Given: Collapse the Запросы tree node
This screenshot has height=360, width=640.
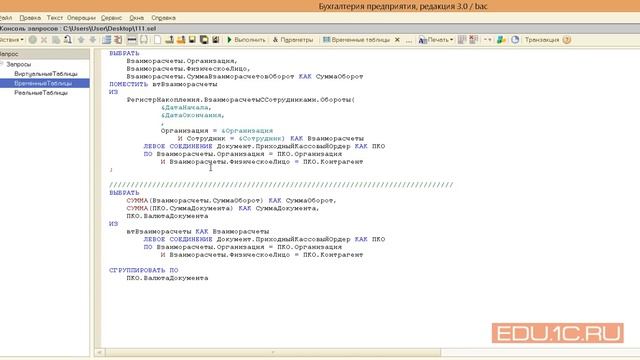Looking at the screenshot, I should (x=2, y=64).
